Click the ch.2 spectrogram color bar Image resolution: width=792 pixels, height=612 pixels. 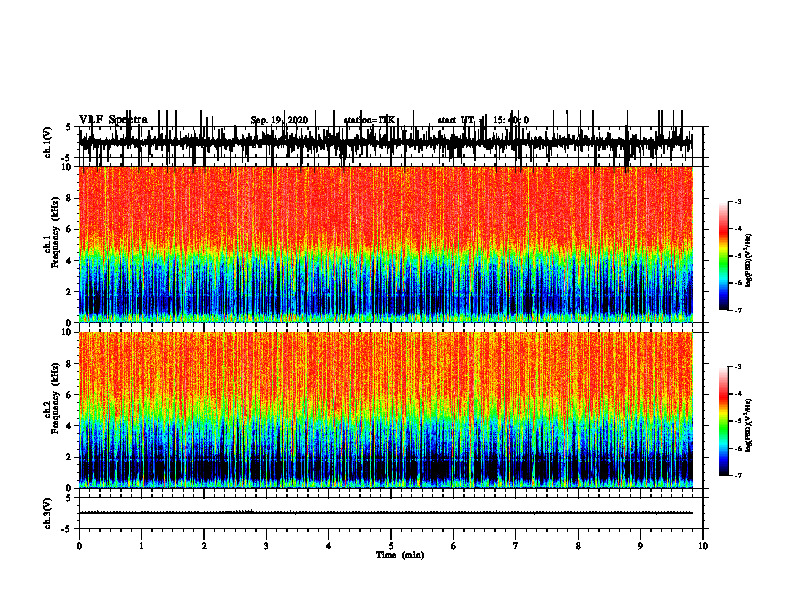[723, 421]
